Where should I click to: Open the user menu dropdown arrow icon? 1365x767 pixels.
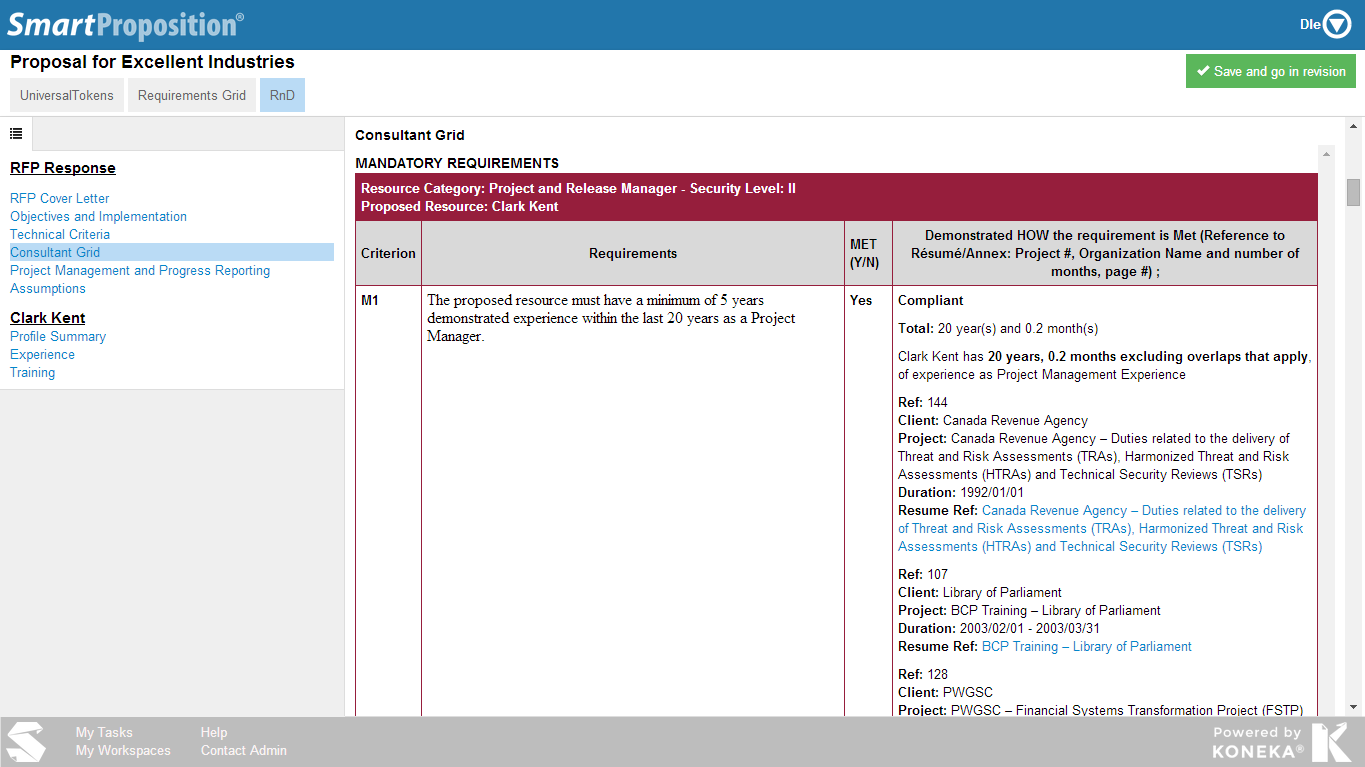click(1338, 25)
